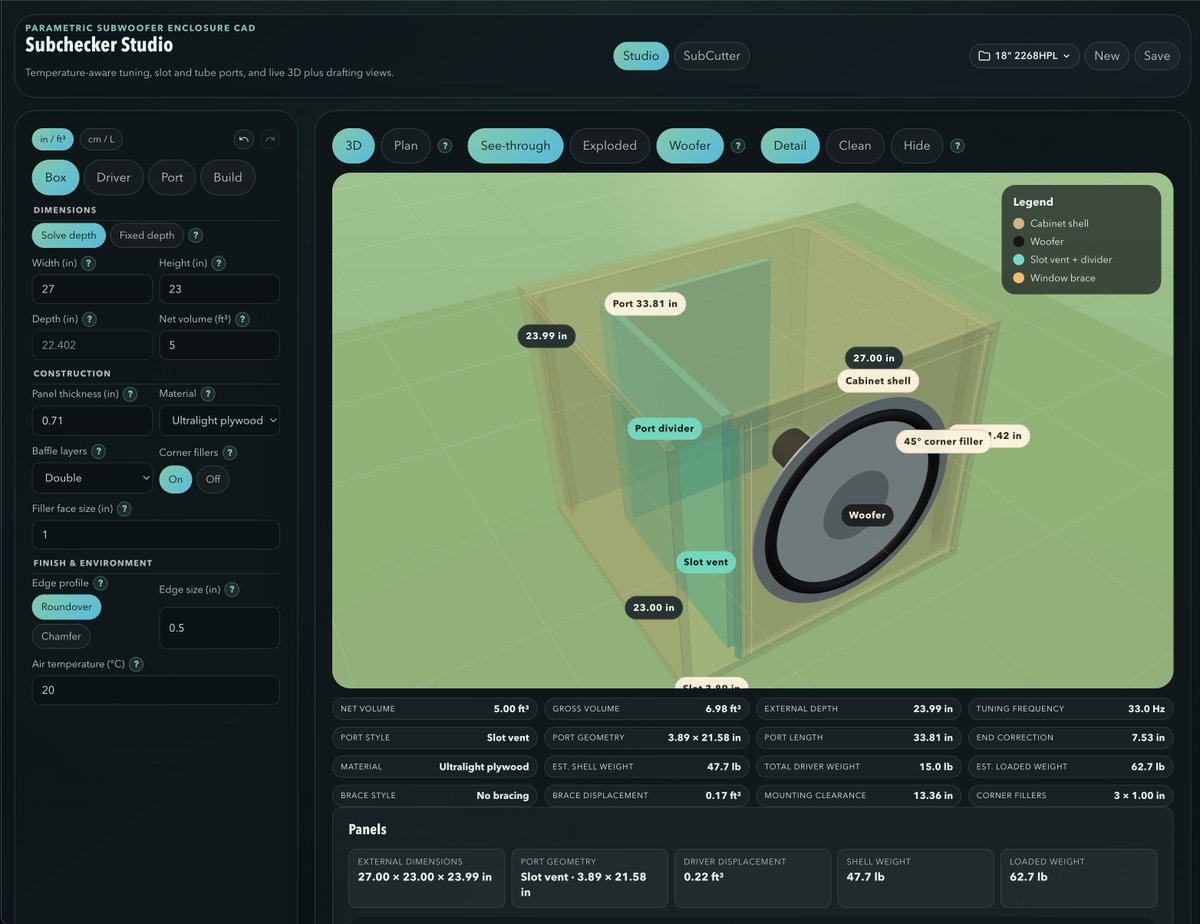
Task: Open help icon beside the Woofer toggle
Action: tap(738, 146)
